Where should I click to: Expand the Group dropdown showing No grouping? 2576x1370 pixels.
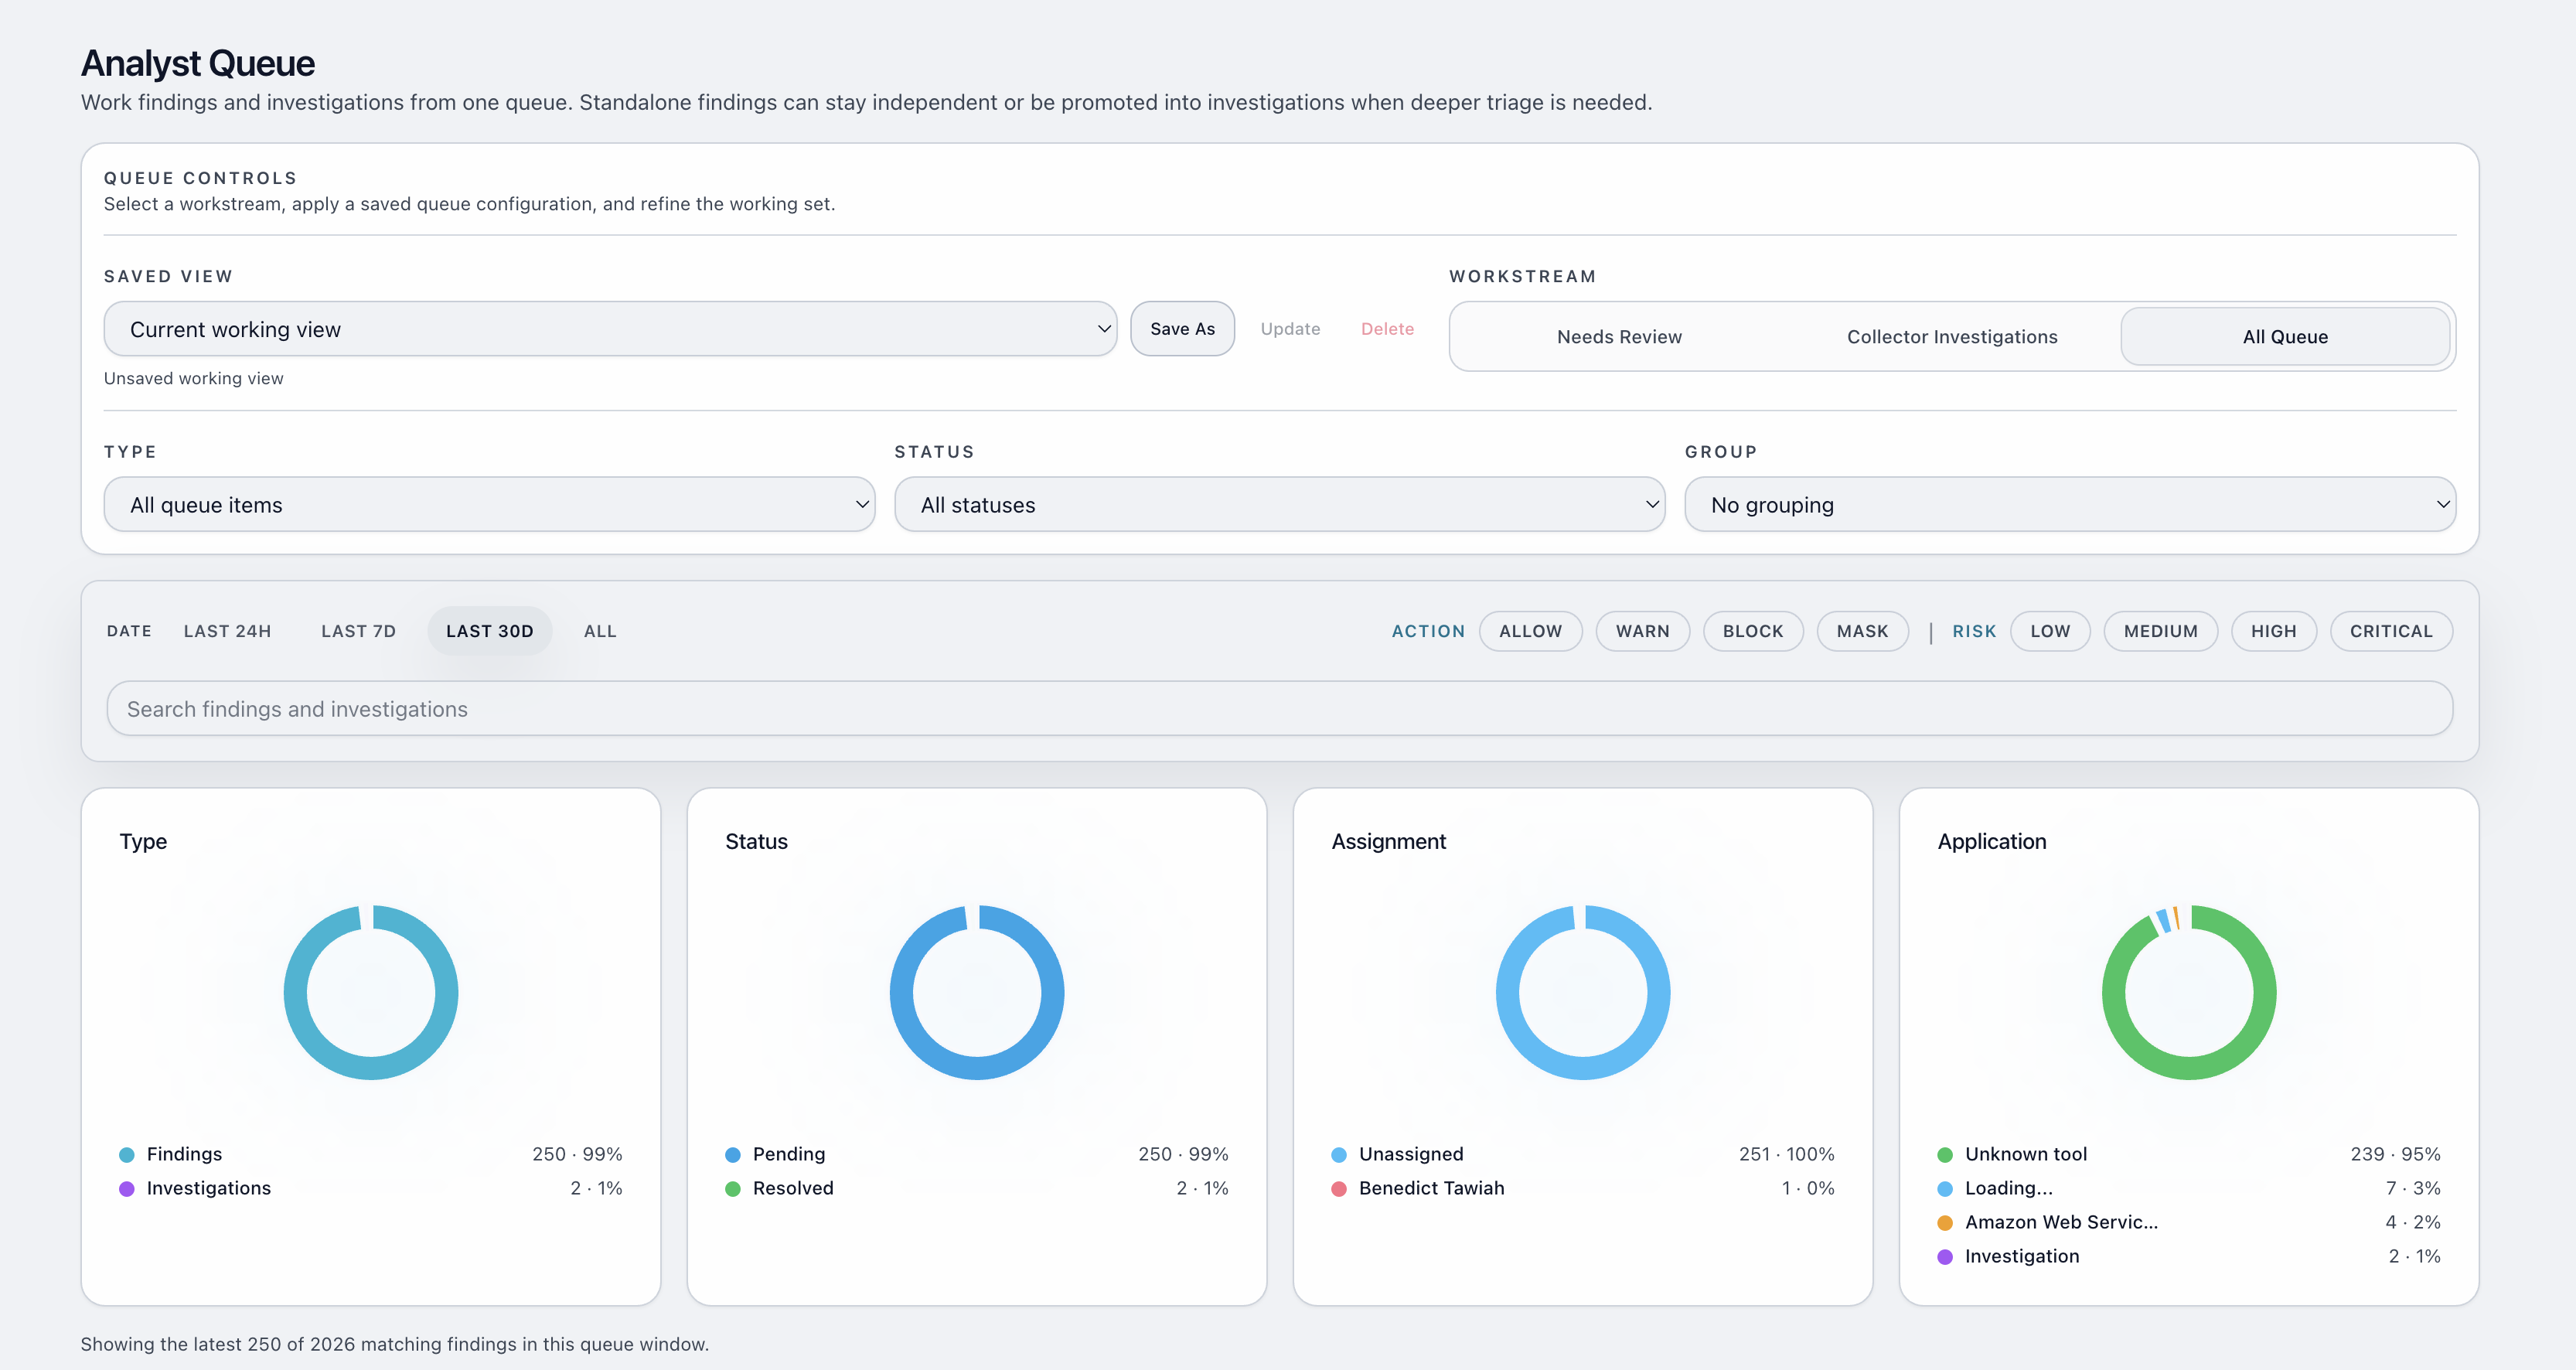[x=2069, y=505]
